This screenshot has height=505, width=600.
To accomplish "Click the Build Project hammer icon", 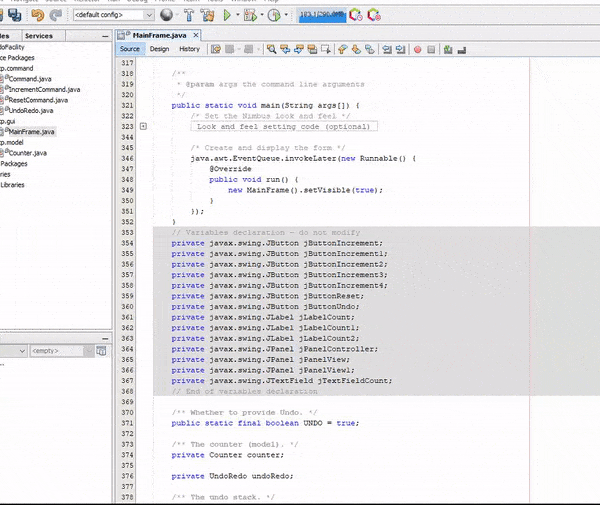I will pos(188,15).
